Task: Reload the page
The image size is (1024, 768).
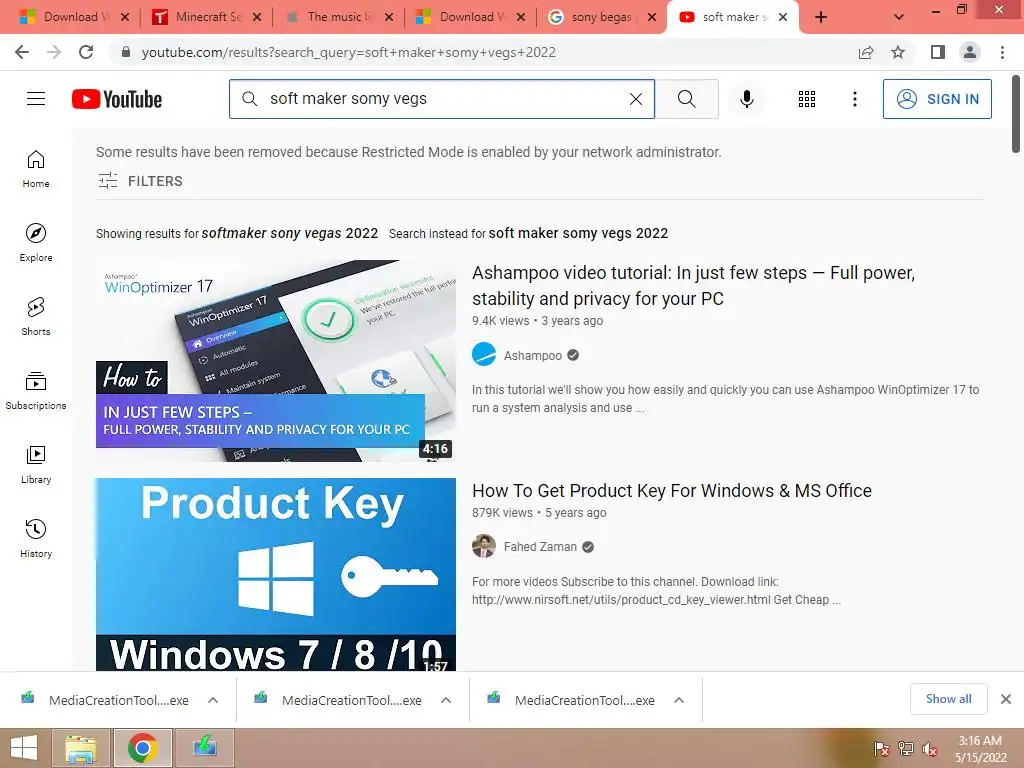Action: click(86, 52)
